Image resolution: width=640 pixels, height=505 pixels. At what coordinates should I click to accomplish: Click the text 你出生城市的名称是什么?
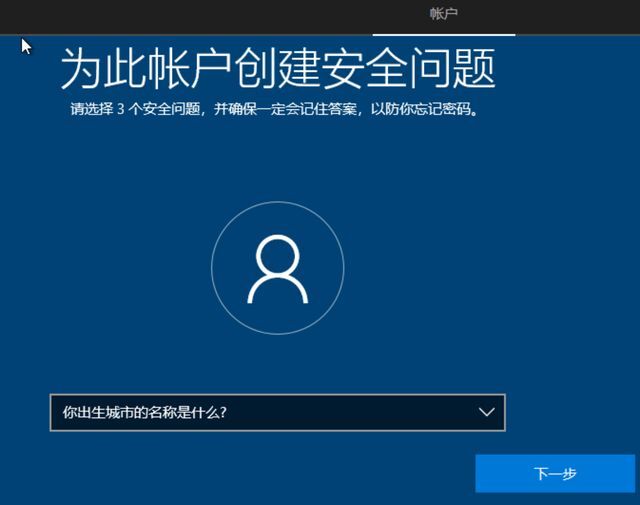[144, 412]
